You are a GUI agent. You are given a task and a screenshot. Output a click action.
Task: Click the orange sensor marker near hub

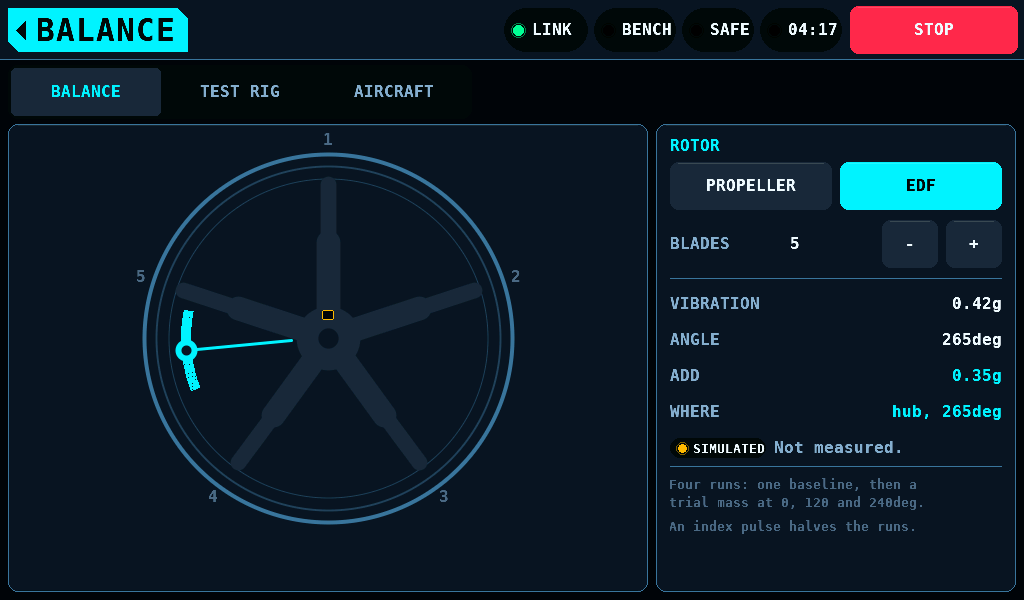pyautogui.click(x=328, y=315)
